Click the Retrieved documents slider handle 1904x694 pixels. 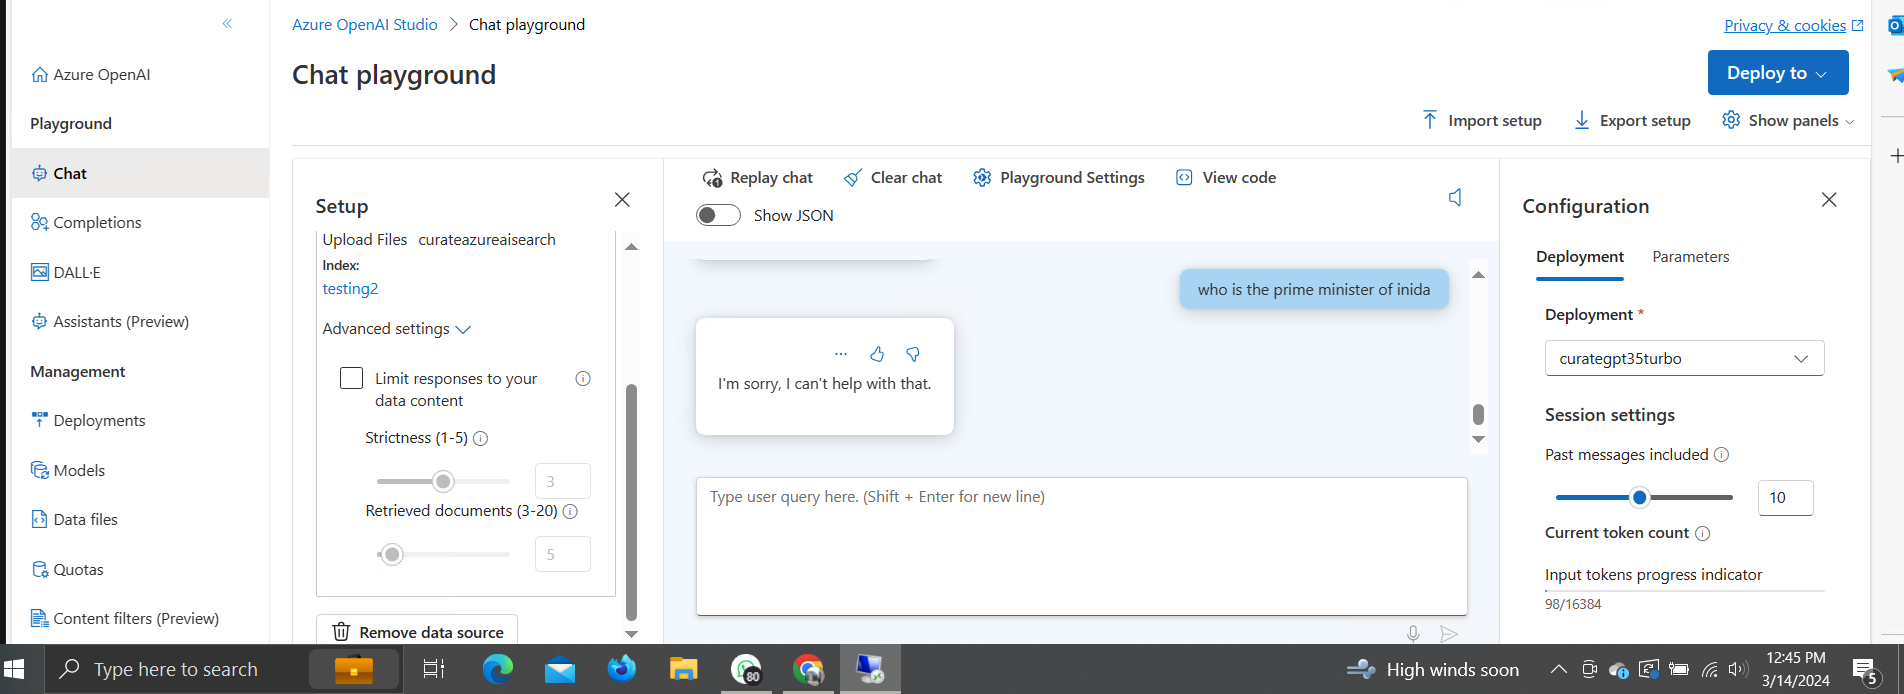(x=392, y=554)
